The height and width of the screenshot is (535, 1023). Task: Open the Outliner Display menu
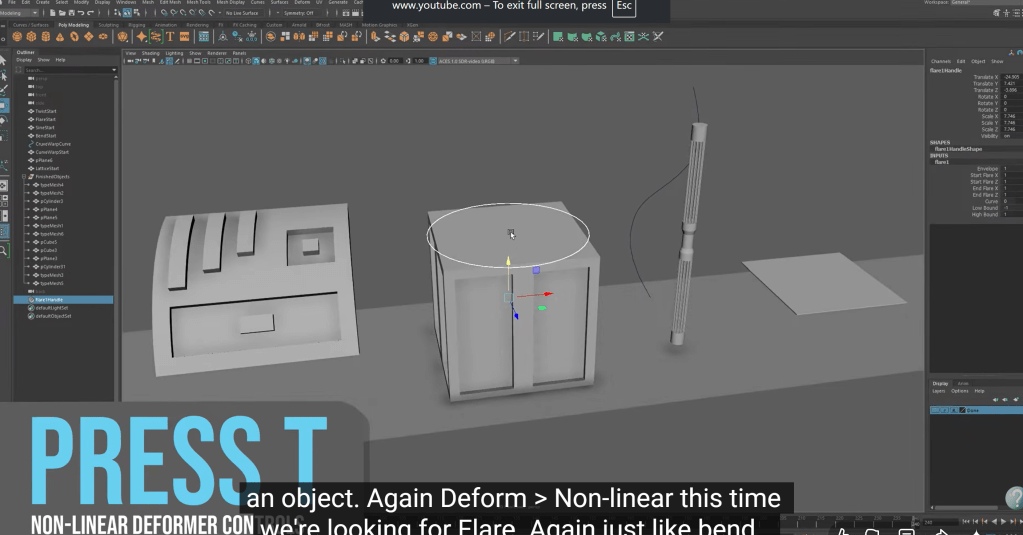pyautogui.click(x=24, y=59)
